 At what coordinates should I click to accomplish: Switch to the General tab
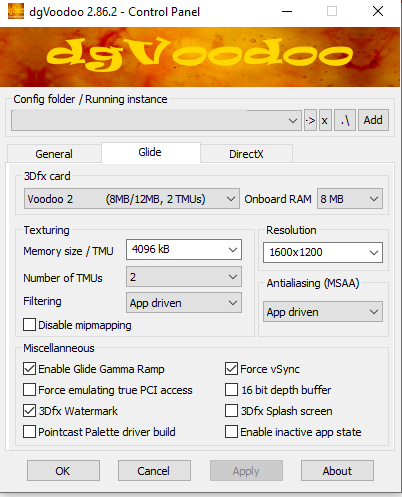pos(54,154)
